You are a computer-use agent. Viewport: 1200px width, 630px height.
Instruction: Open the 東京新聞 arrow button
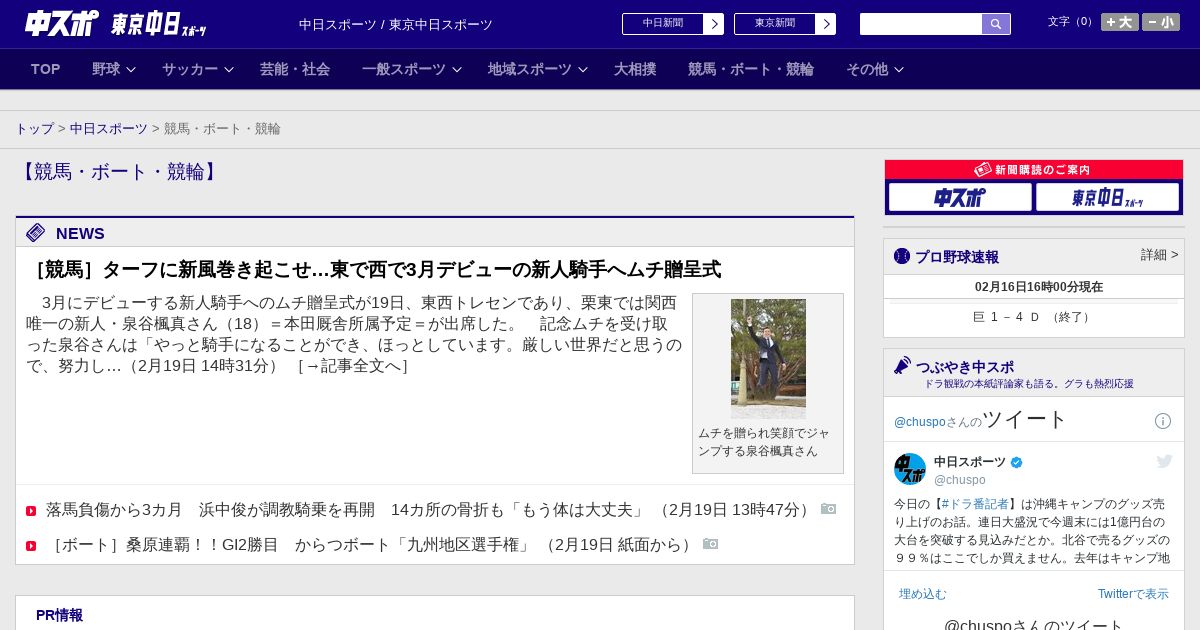[x=825, y=24]
